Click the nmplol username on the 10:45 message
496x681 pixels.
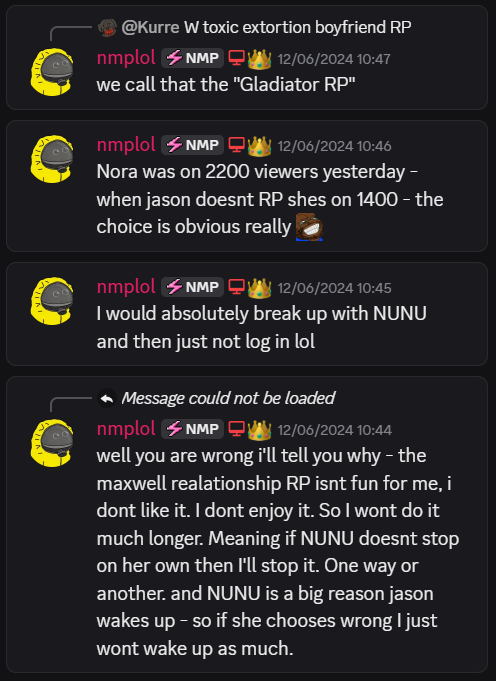click(x=126, y=287)
